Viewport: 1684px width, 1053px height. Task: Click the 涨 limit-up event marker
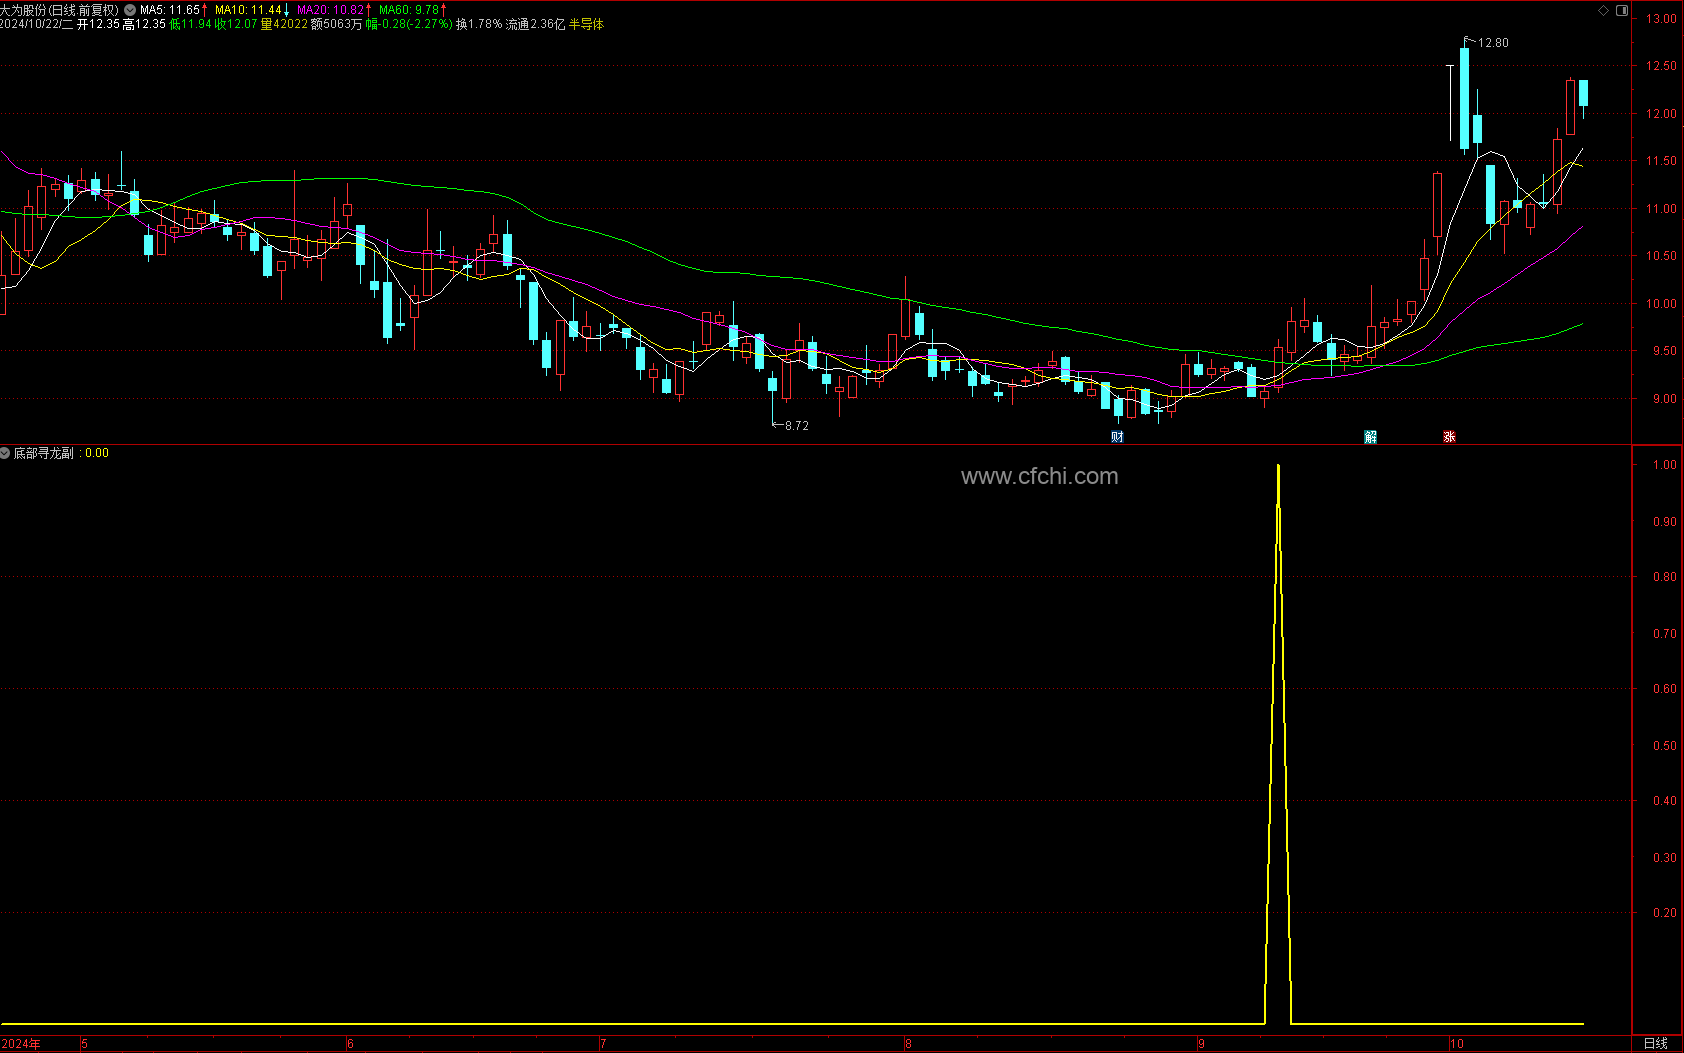[x=1449, y=436]
